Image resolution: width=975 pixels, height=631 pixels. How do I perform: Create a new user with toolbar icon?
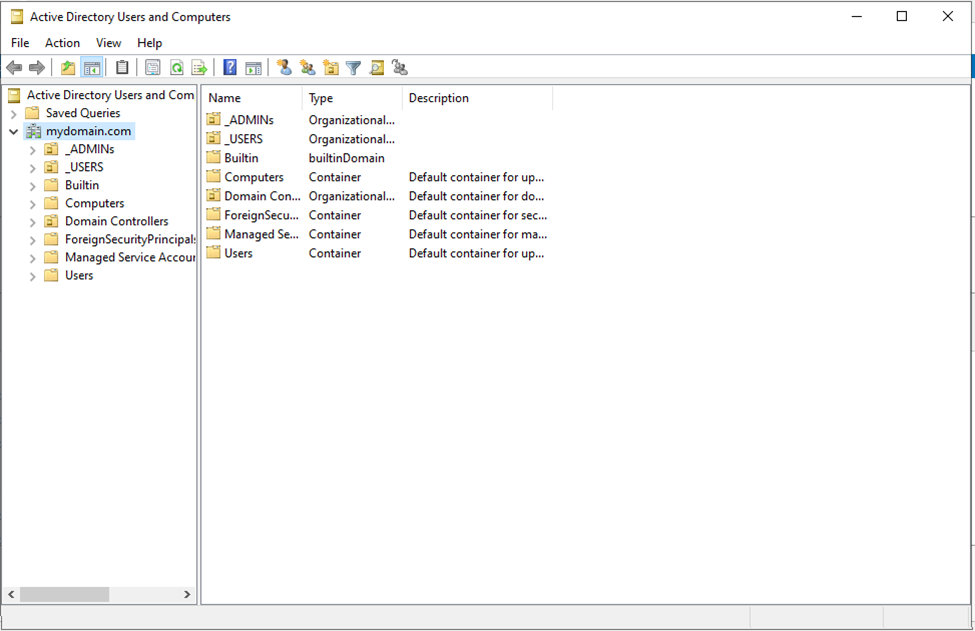[284, 68]
